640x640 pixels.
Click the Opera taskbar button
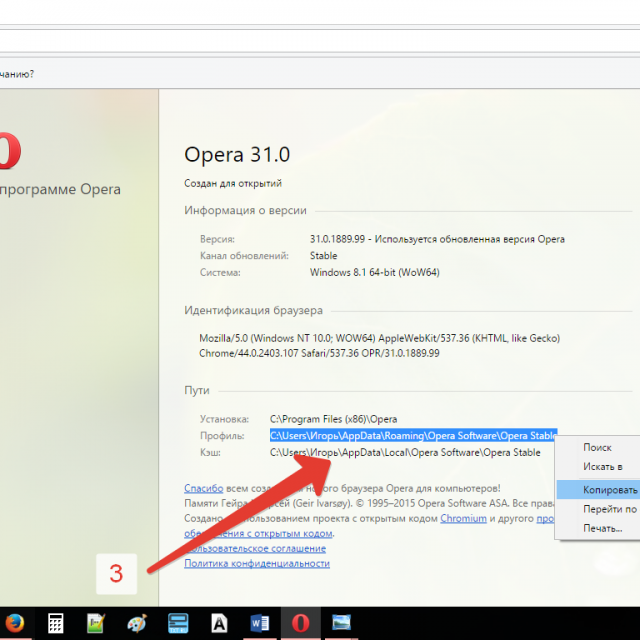click(x=301, y=623)
